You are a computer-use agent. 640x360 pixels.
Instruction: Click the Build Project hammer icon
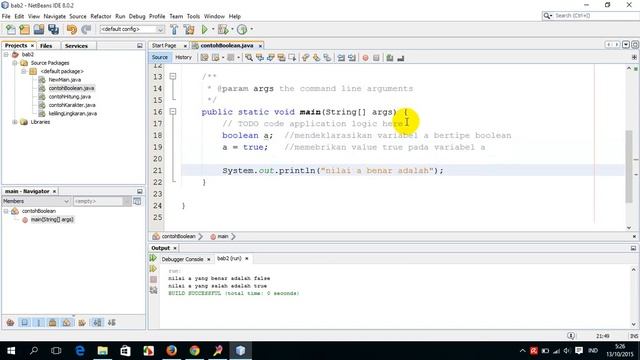174,29
